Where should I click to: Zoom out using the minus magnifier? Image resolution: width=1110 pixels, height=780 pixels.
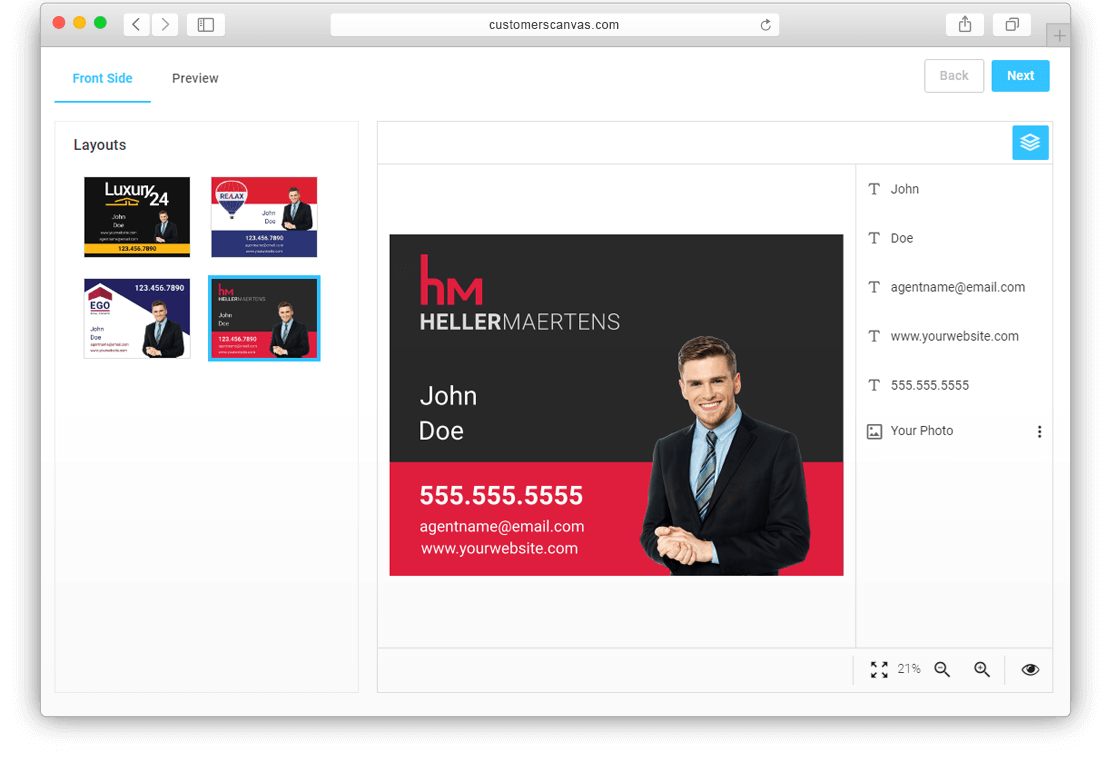[x=942, y=670]
